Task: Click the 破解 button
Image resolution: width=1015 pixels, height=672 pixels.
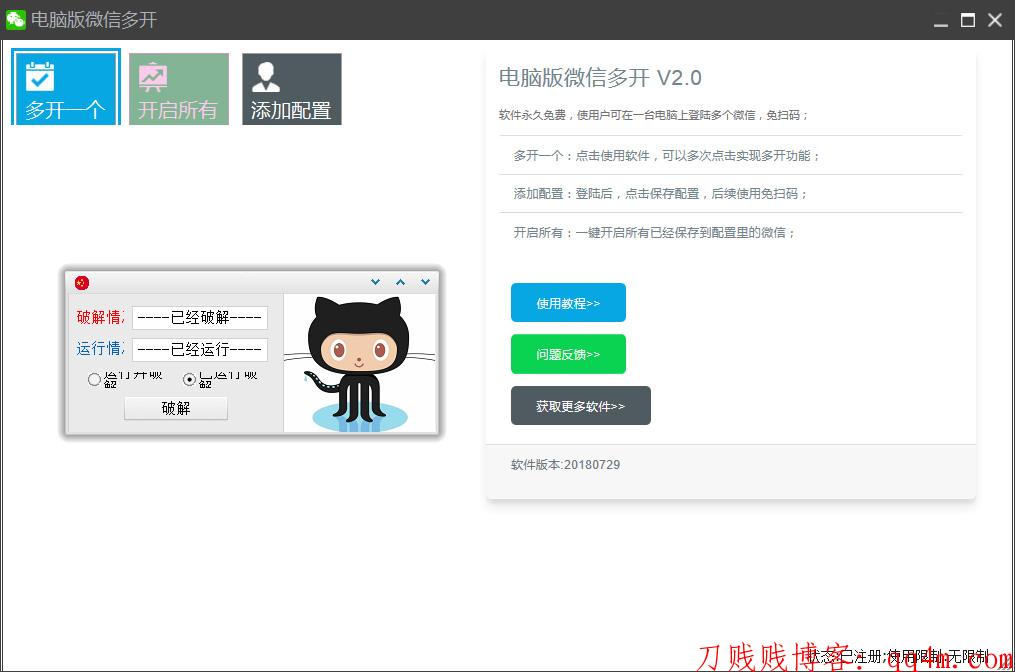Action: (176, 408)
